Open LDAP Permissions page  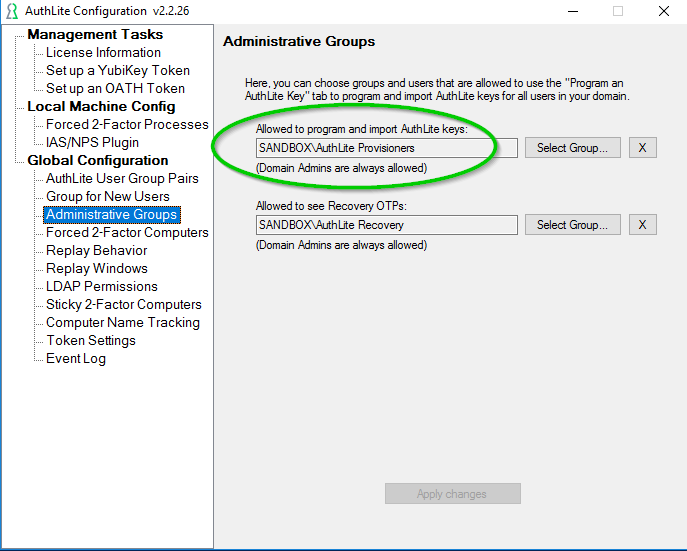(102, 286)
